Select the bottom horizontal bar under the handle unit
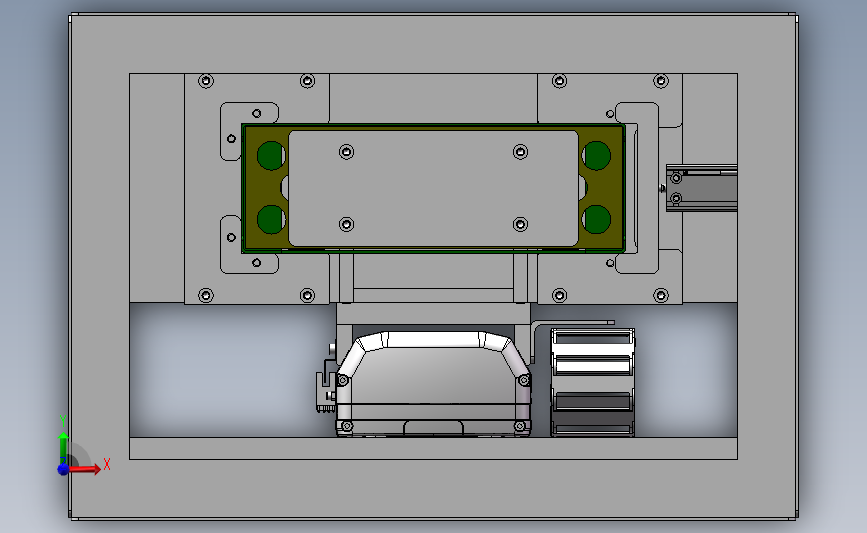The height and width of the screenshot is (533, 867). (433, 448)
